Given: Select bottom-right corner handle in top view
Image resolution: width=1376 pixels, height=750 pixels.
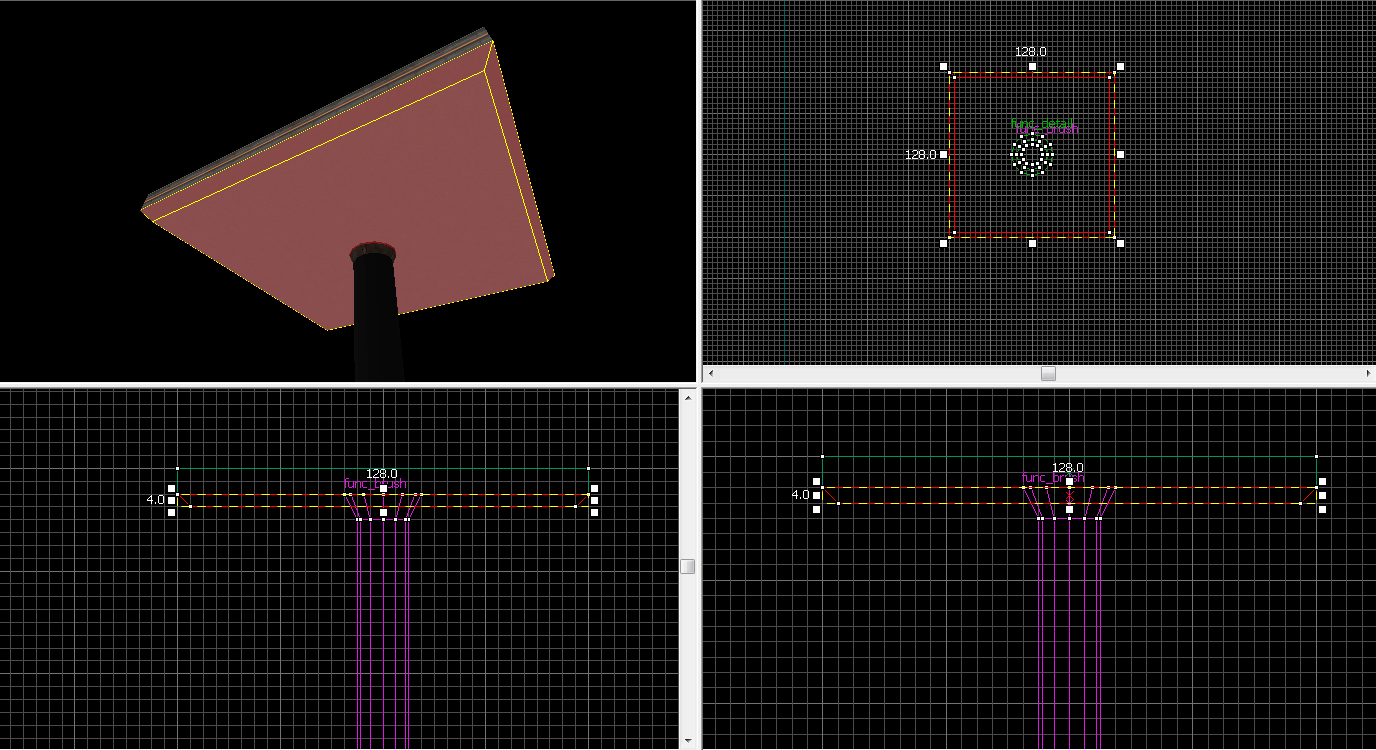Looking at the screenshot, I should click(1120, 243).
